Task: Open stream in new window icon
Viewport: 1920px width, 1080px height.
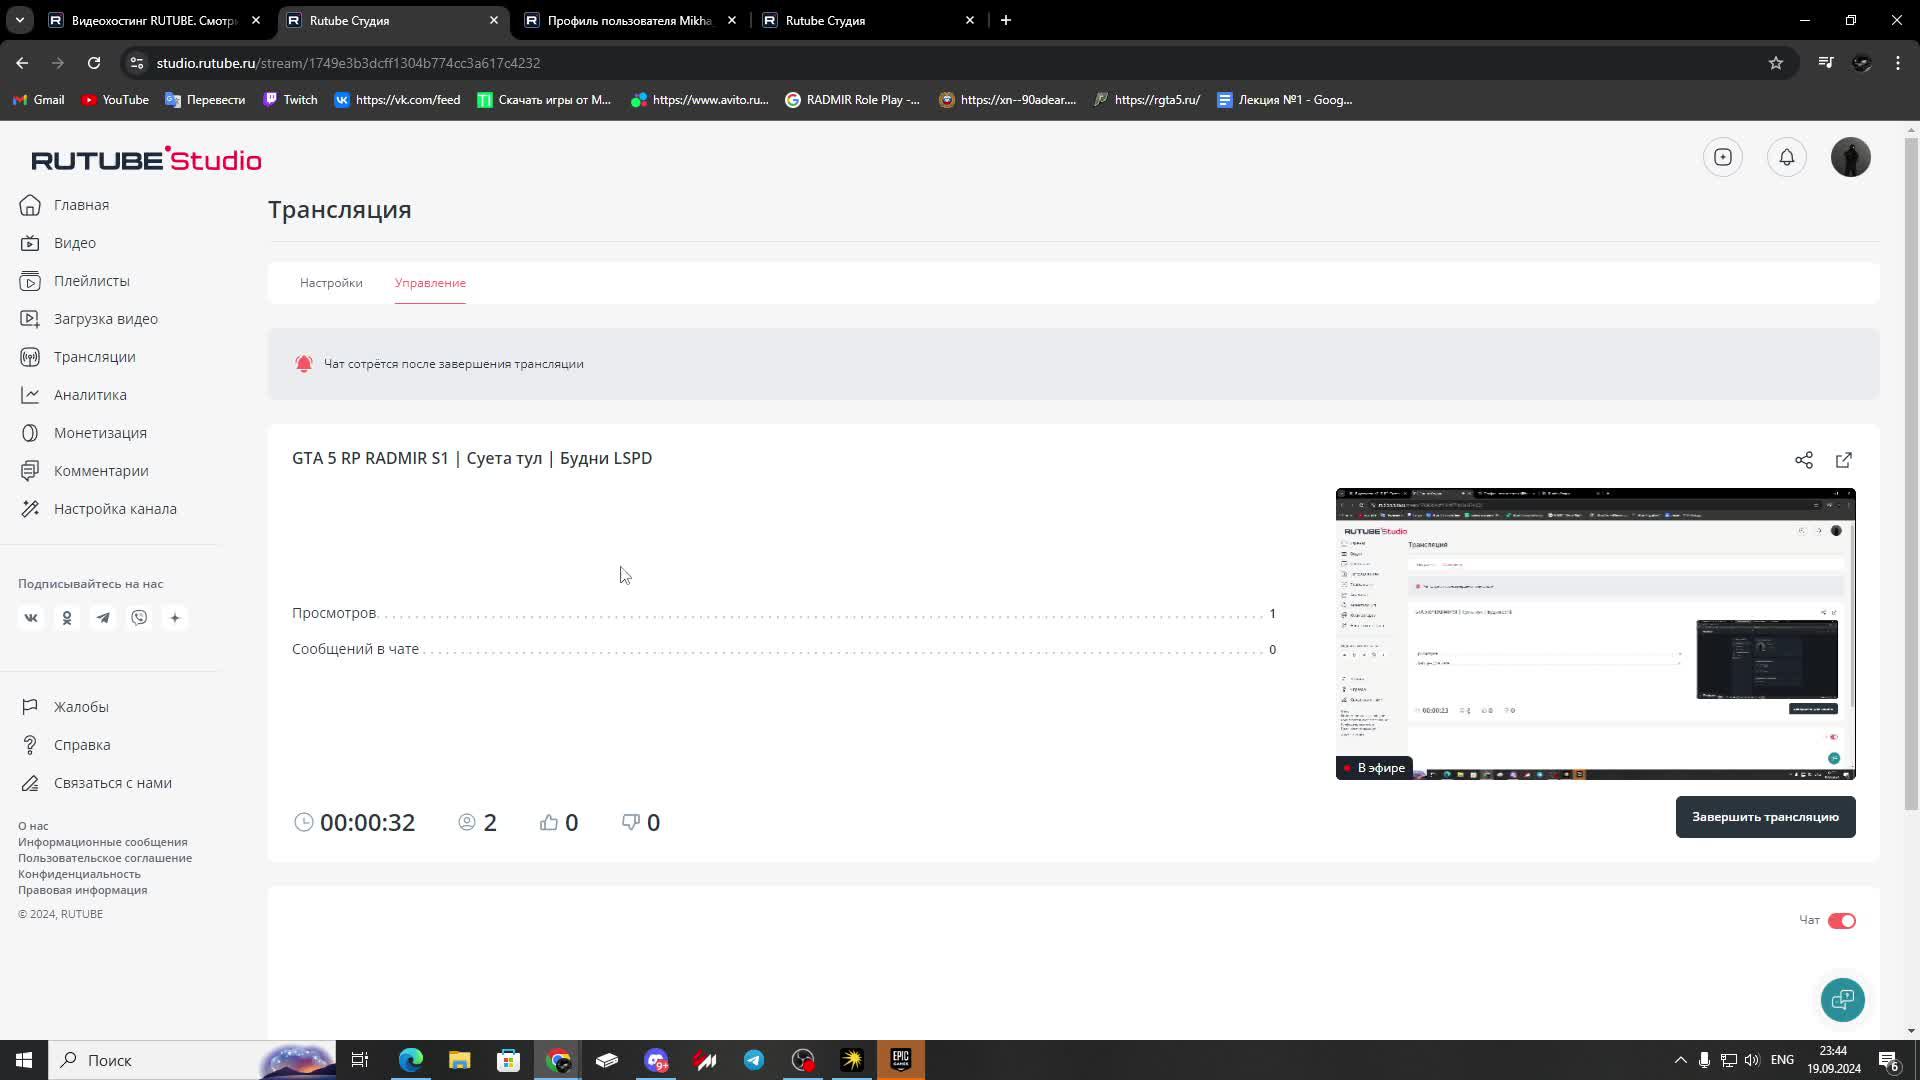Action: coord(1844,460)
